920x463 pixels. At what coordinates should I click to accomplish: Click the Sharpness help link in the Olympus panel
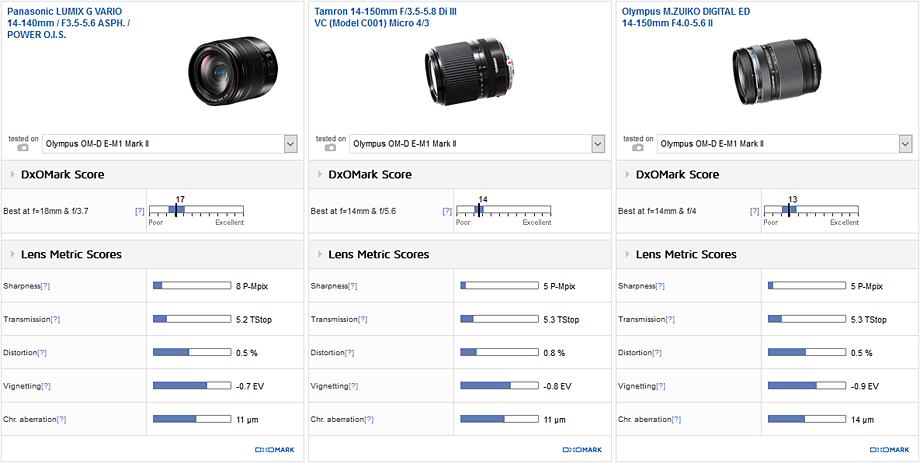(660, 286)
